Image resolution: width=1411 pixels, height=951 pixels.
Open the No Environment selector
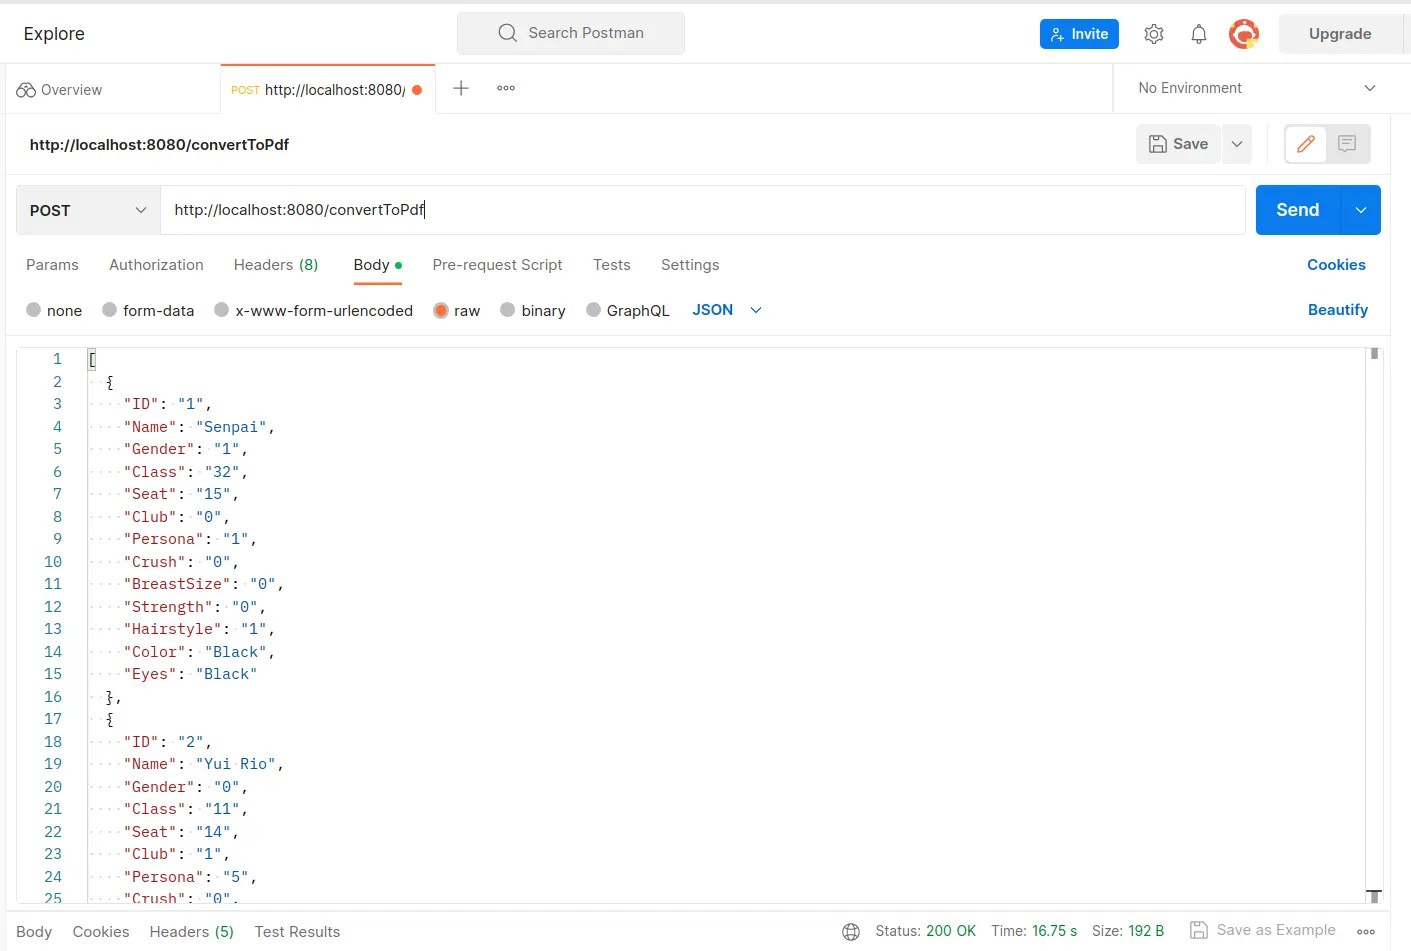(1253, 88)
